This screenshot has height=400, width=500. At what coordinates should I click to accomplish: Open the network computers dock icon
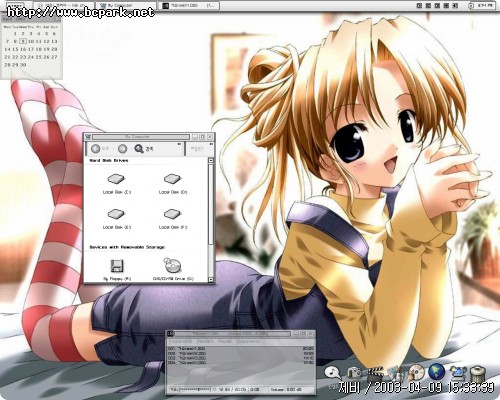tap(458, 373)
